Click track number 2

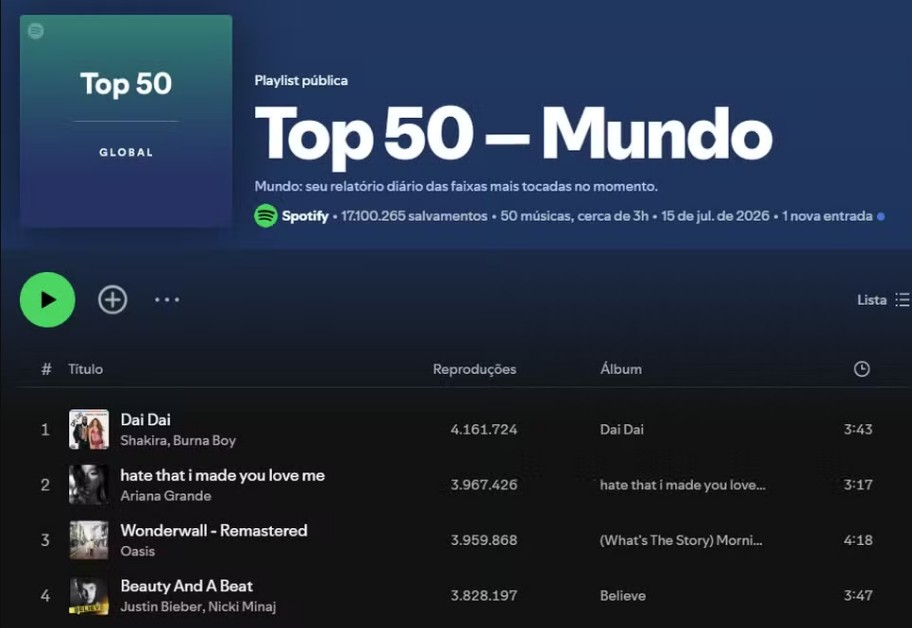pos(45,484)
